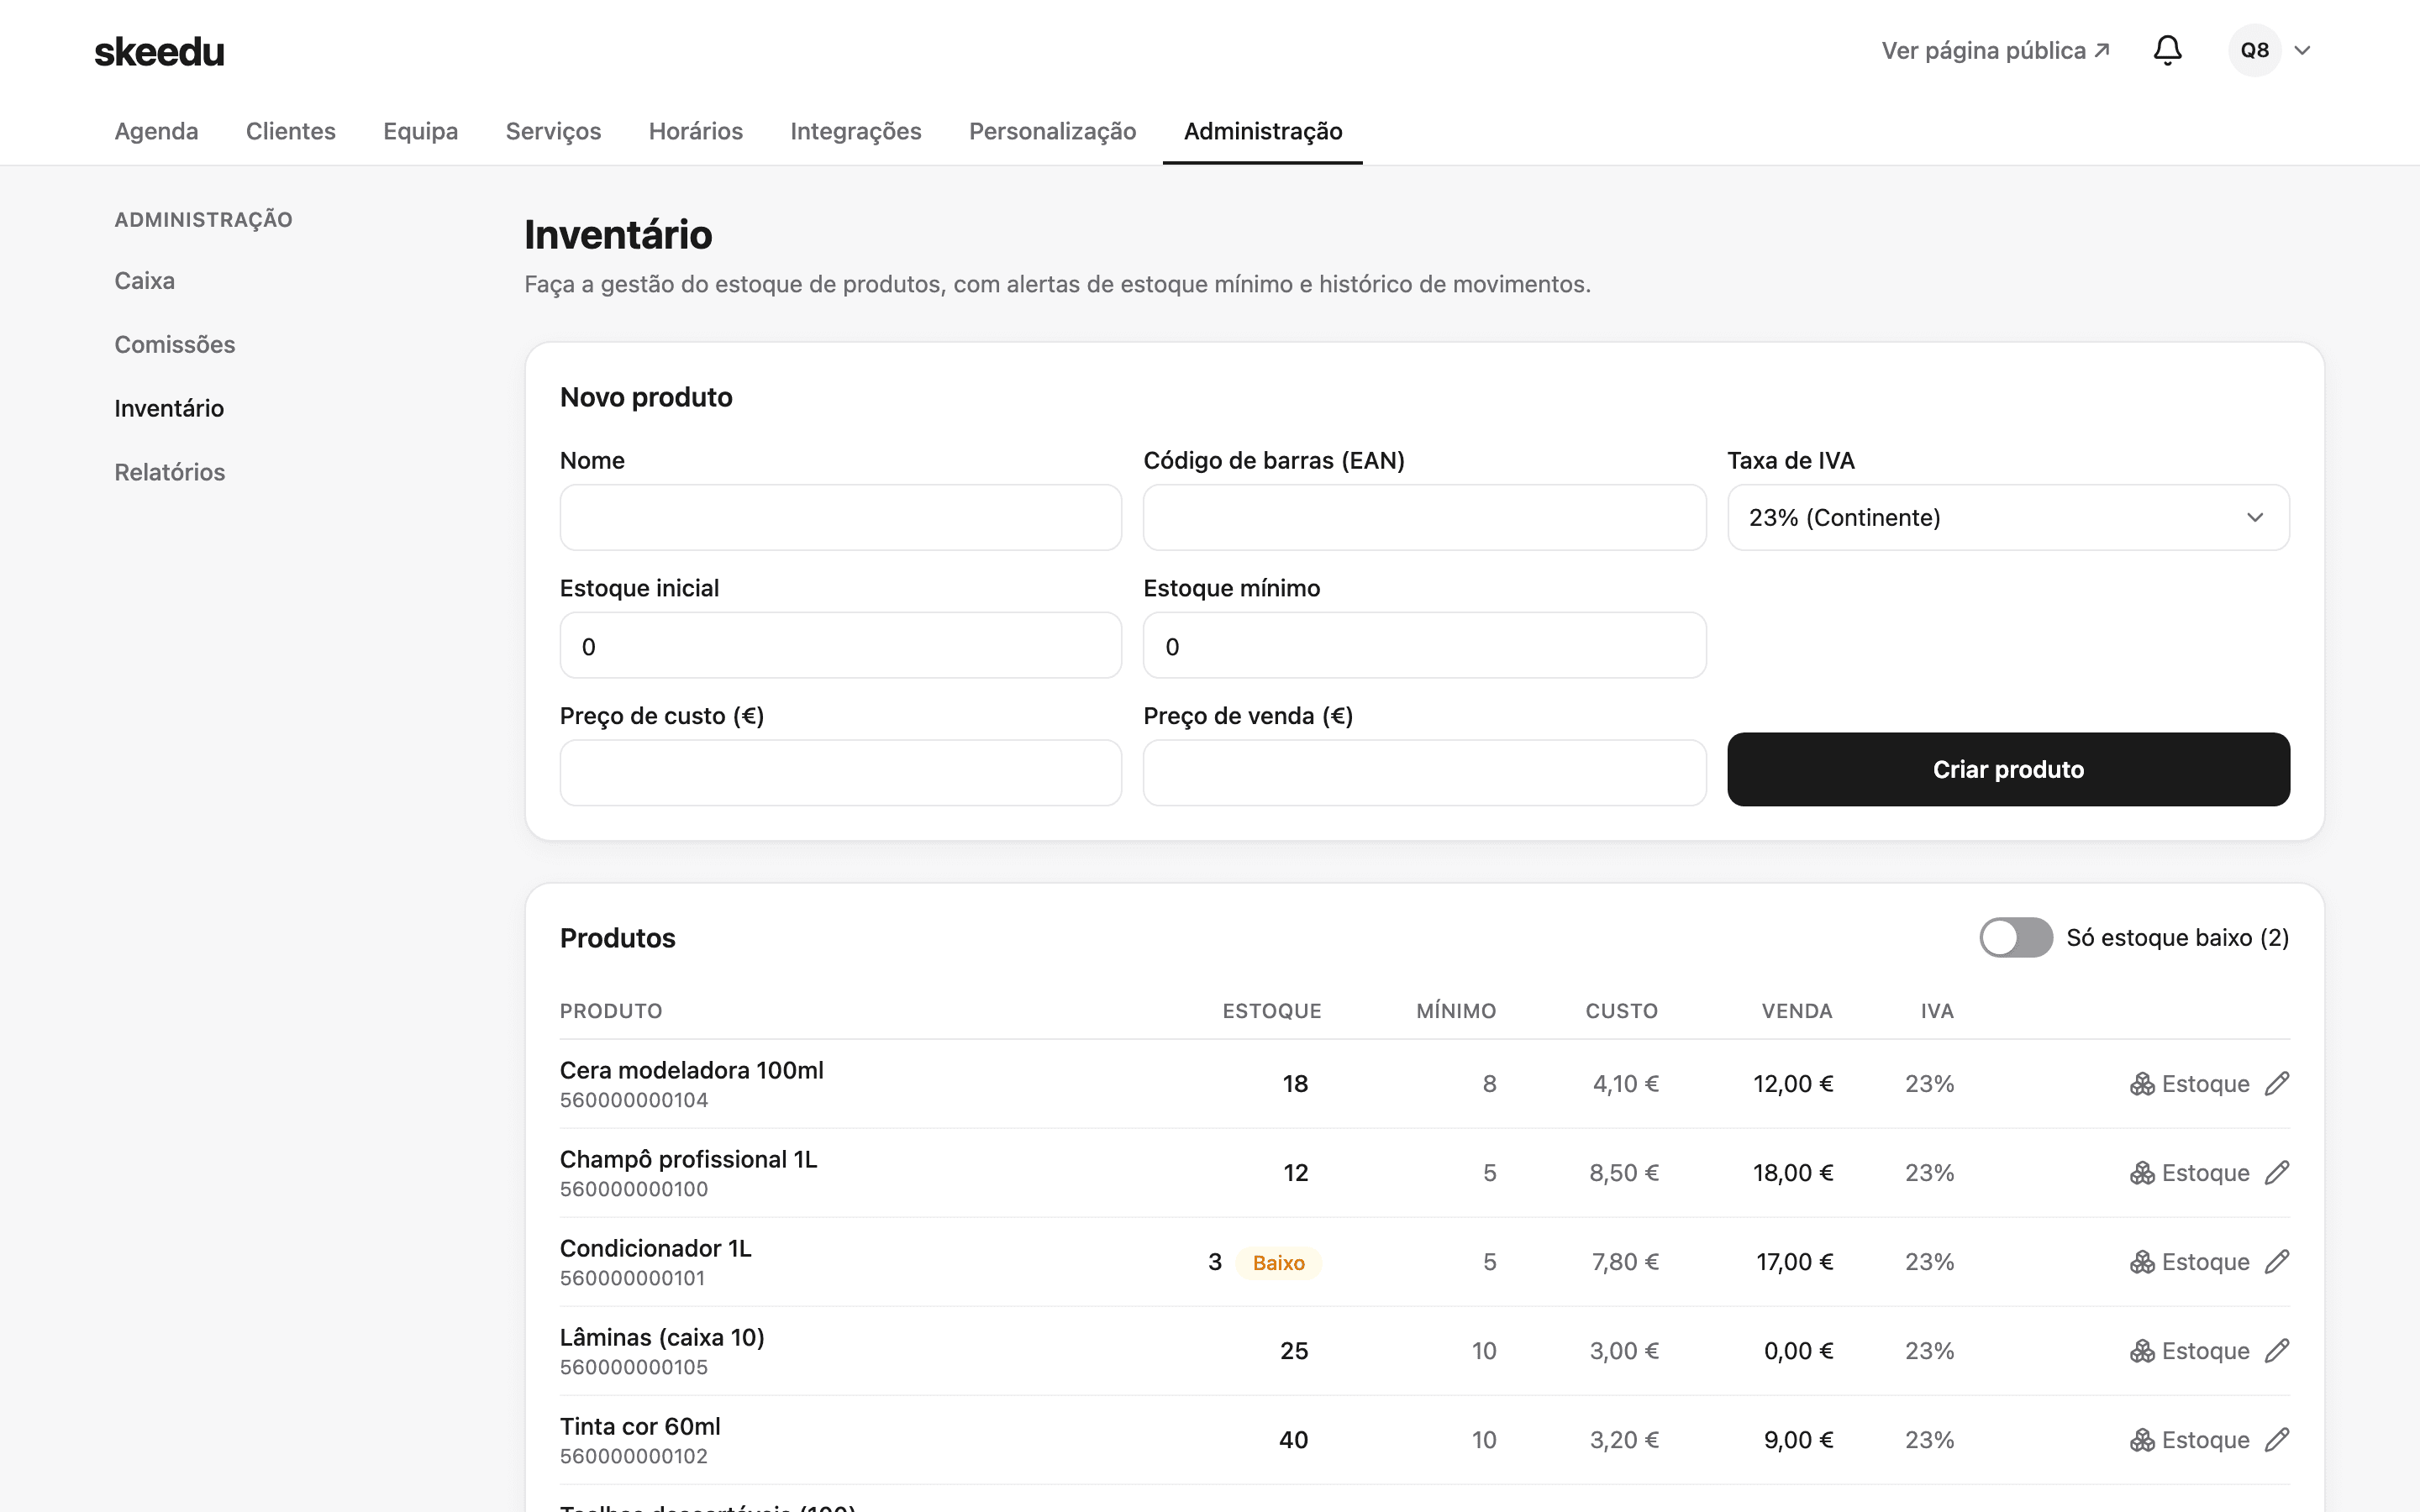The width and height of the screenshot is (2420, 1512).
Task: Click stock value 40 for Tinta cor
Action: (1293, 1441)
